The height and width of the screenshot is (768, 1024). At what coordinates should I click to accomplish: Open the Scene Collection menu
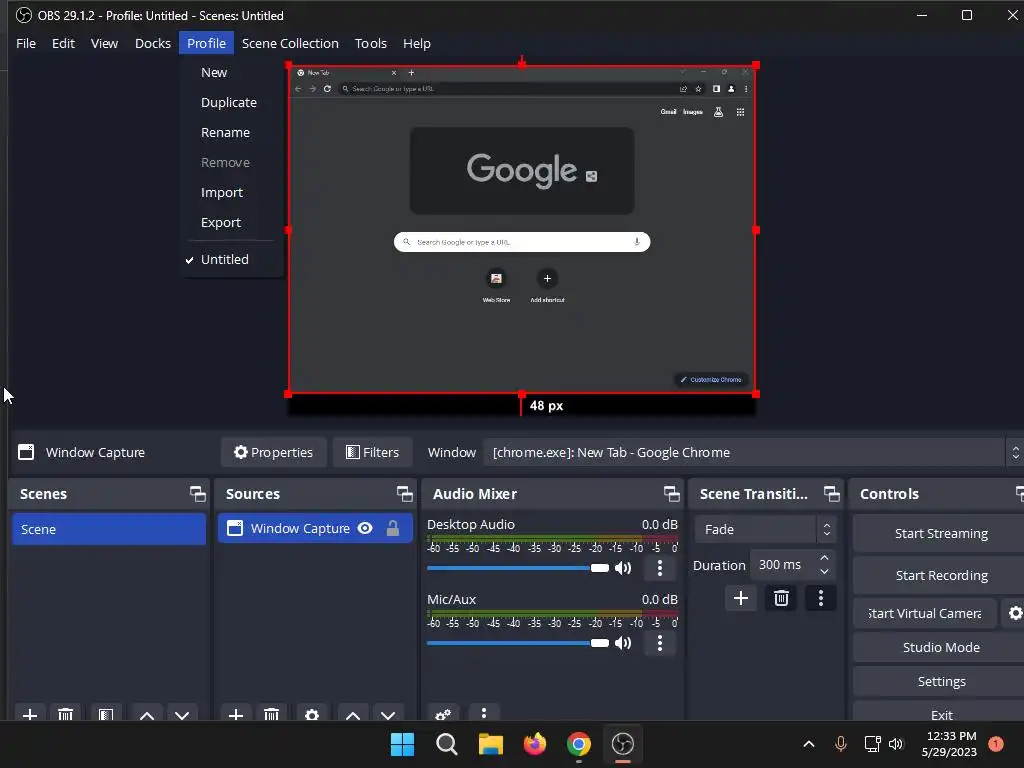tap(290, 43)
